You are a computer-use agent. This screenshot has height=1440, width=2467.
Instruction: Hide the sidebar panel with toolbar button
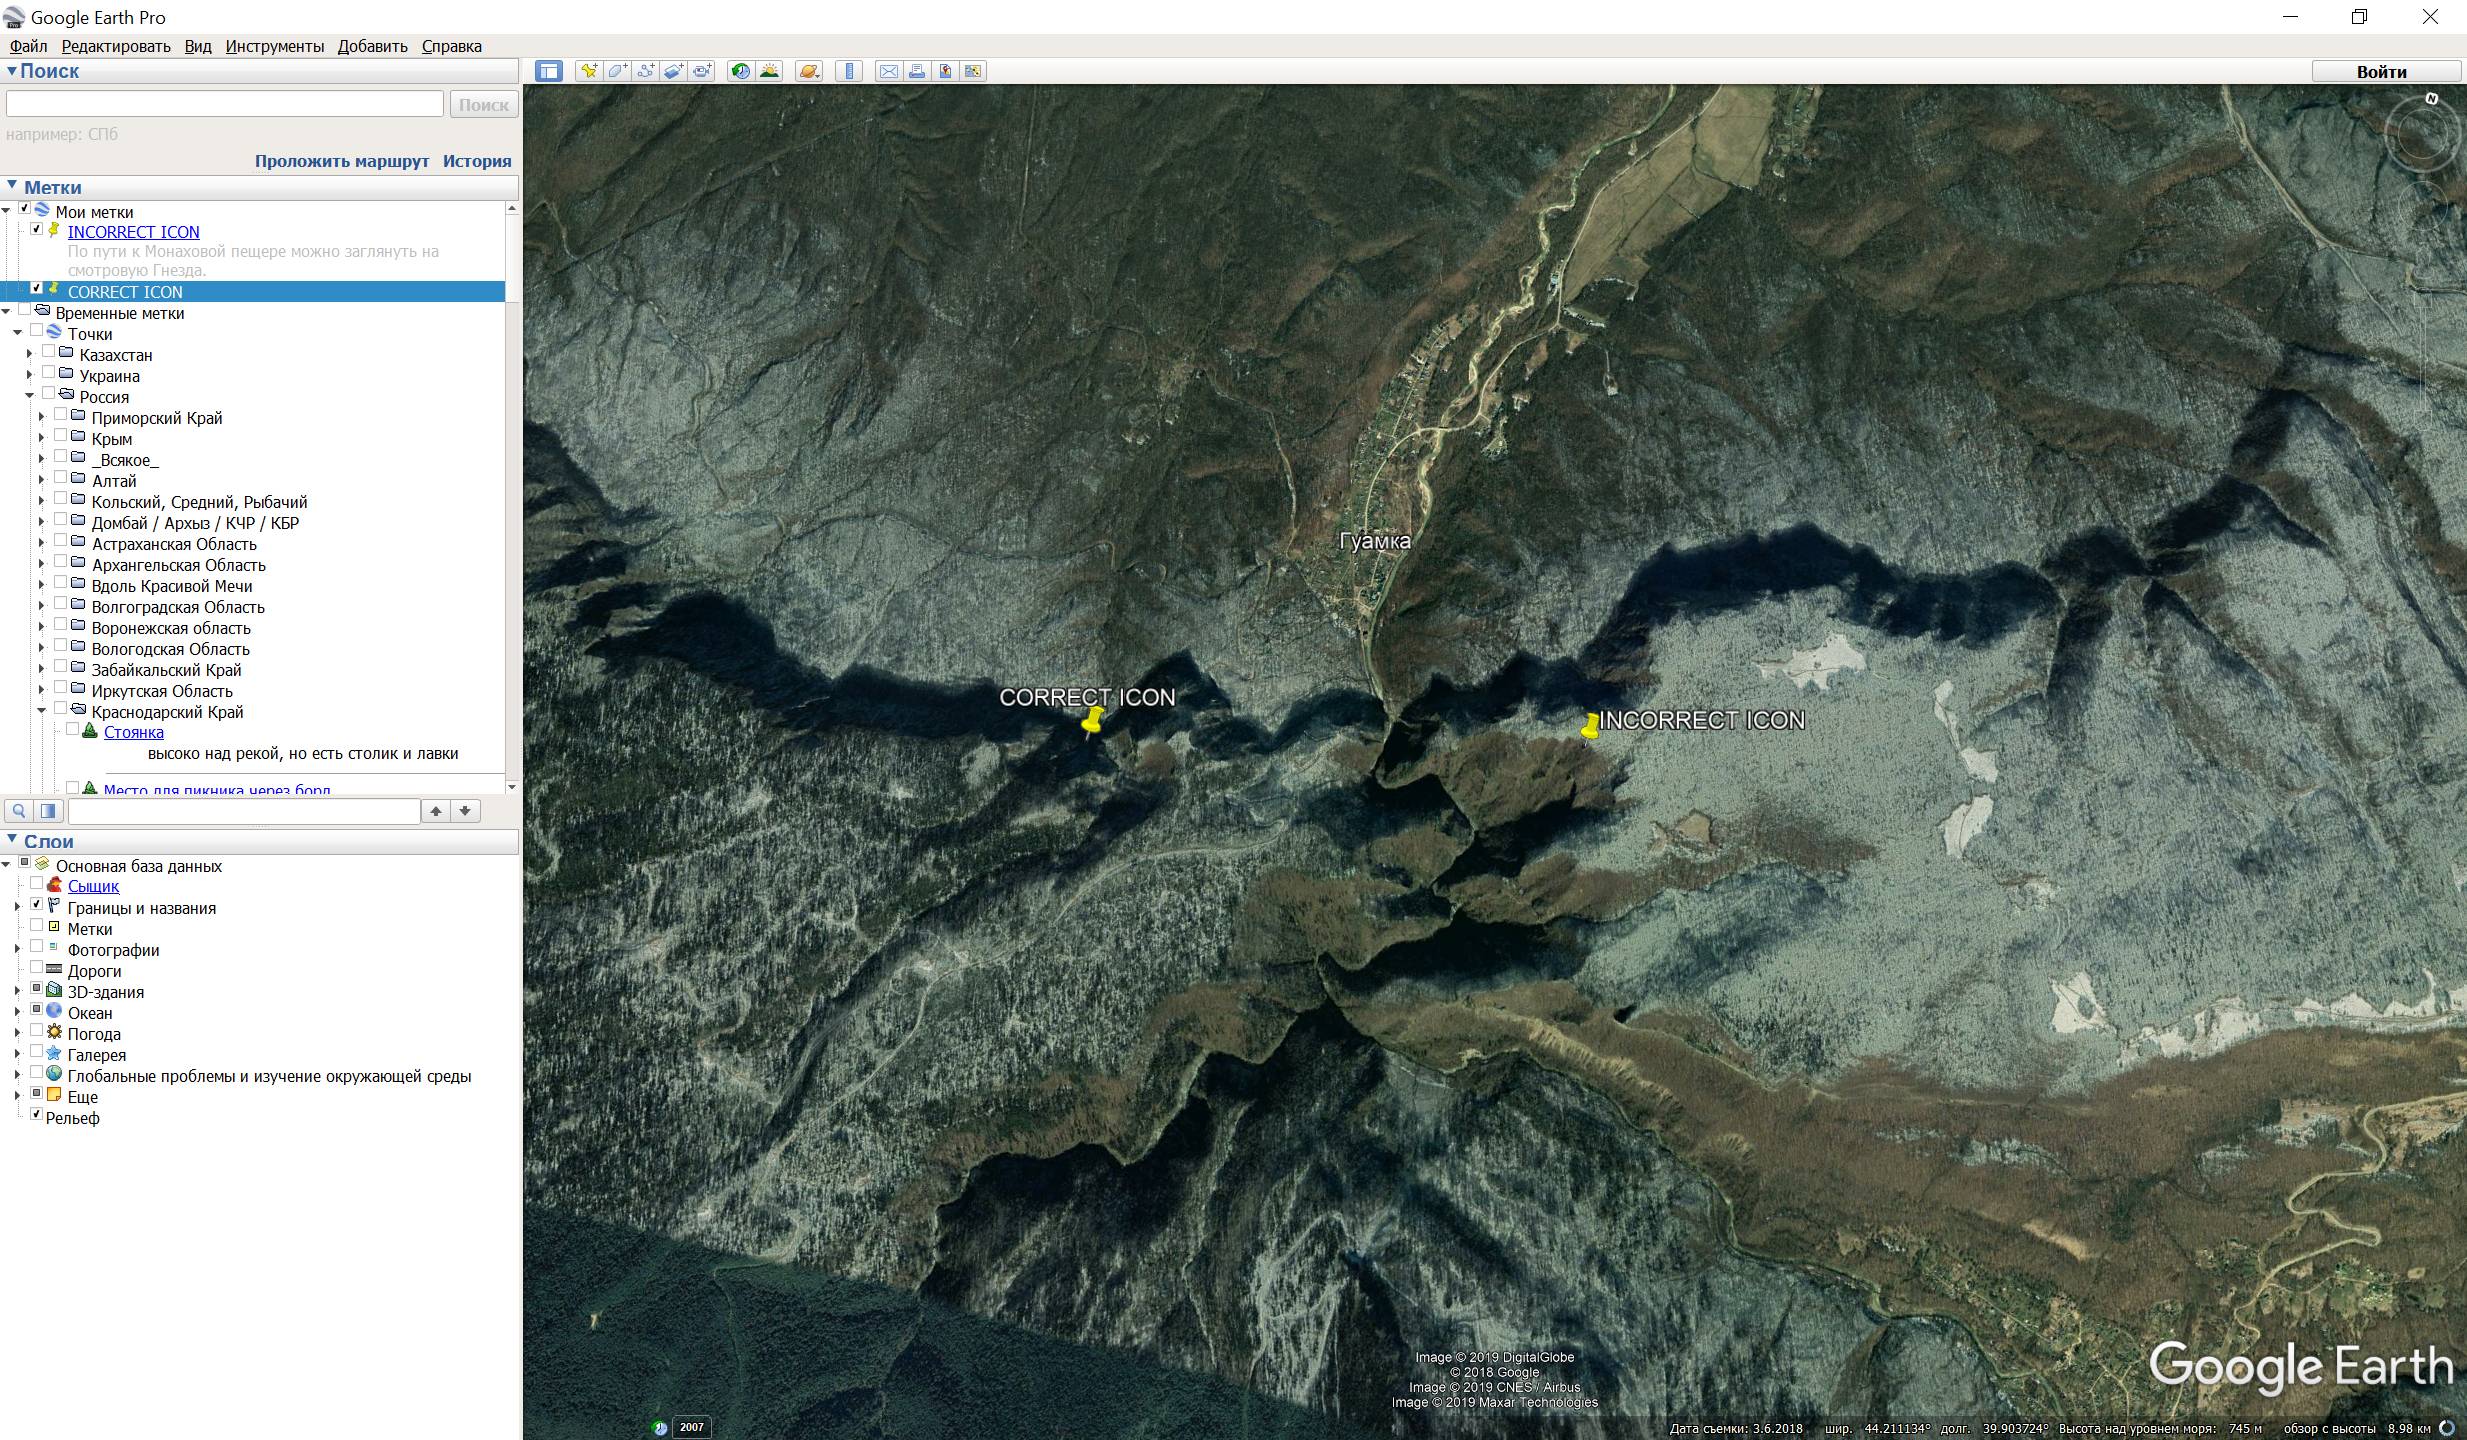point(548,71)
